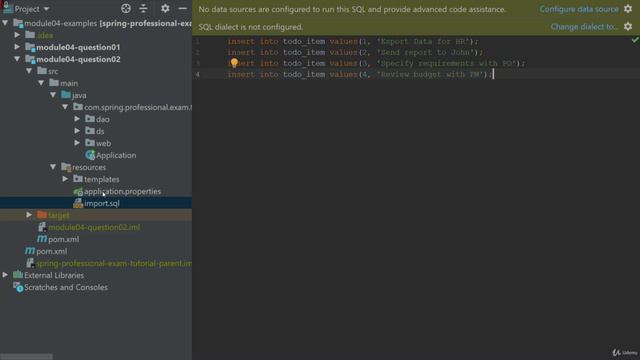Expand the target folder arrow
This screenshot has height=360, width=640.
pyautogui.click(x=29, y=215)
